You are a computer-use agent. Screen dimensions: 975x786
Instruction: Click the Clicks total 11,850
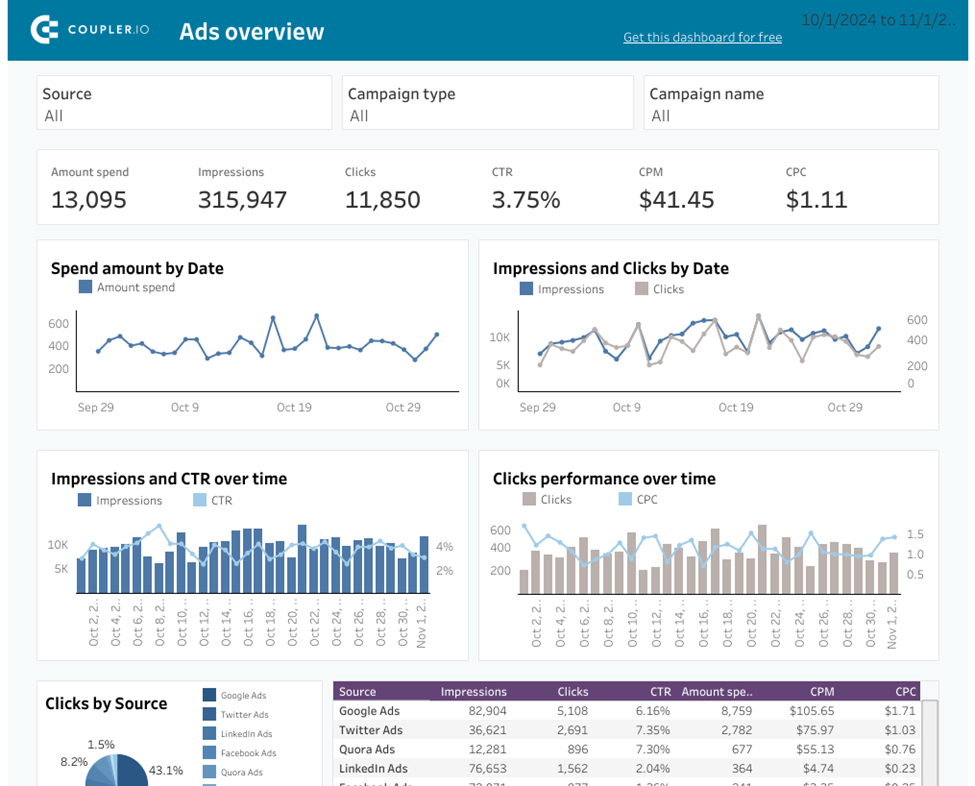383,200
